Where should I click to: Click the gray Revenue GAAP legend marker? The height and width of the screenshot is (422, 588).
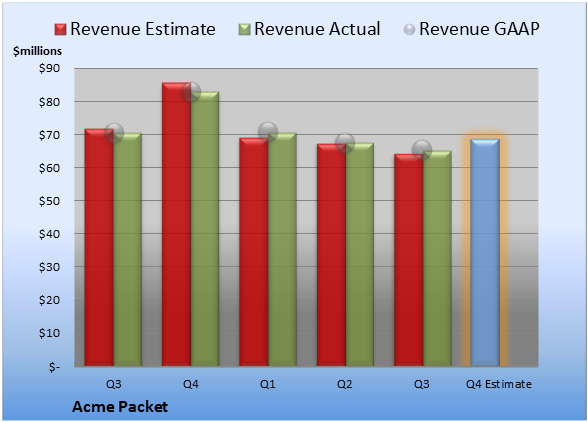click(x=410, y=30)
